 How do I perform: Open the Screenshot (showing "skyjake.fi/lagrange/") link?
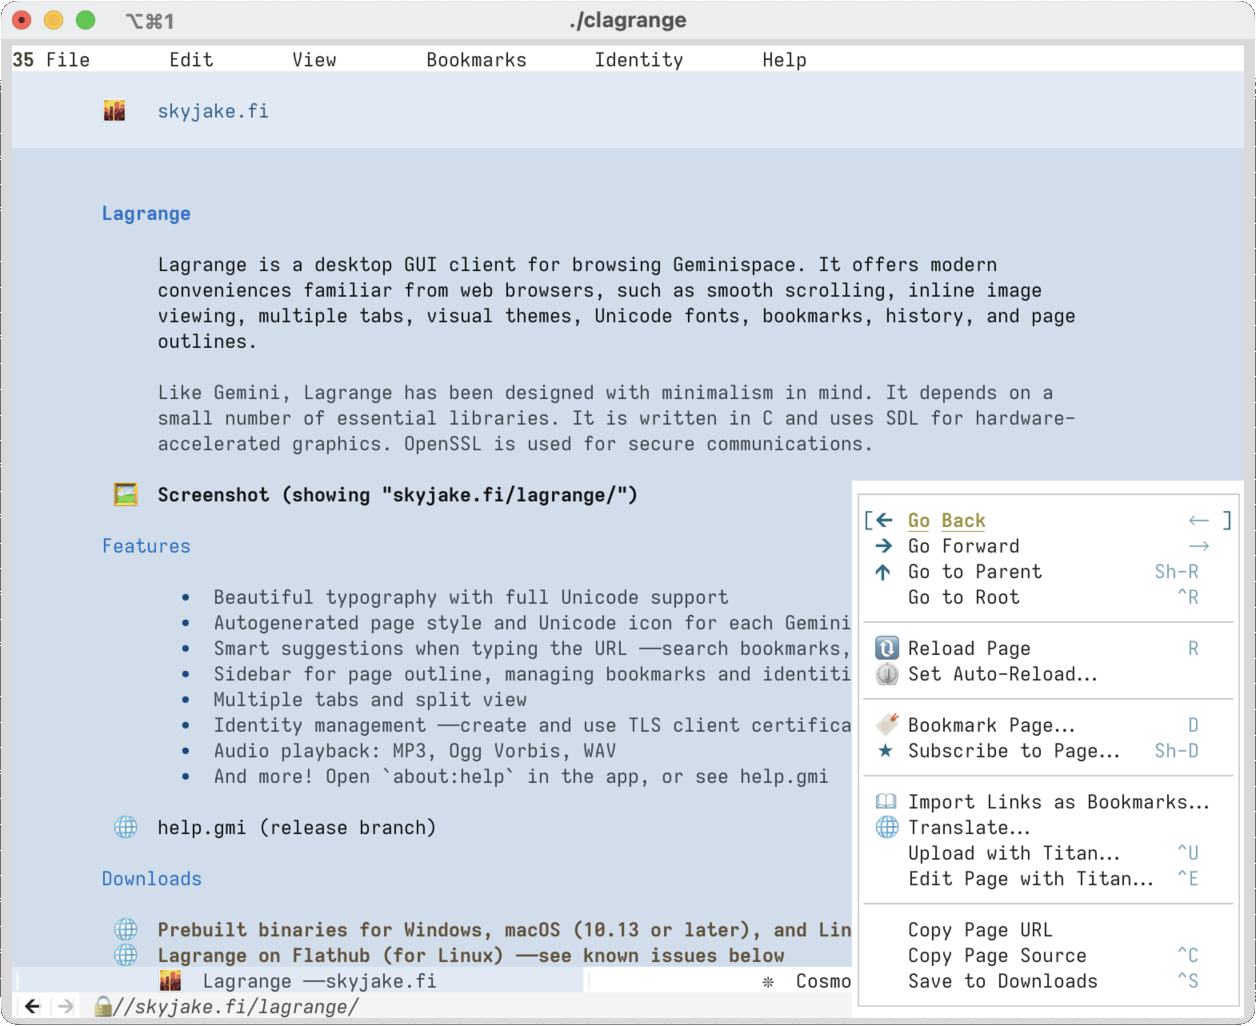[397, 494]
